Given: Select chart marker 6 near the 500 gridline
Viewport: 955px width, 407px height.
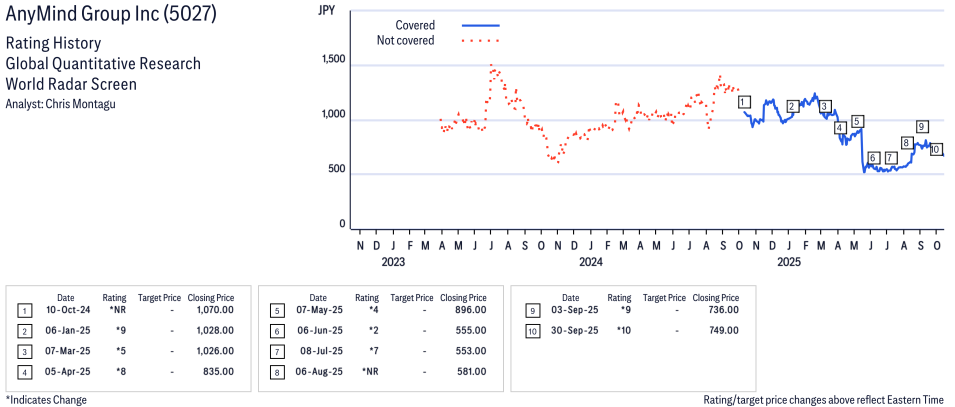Looking at the screenshot, I should [x=873, y=158].
